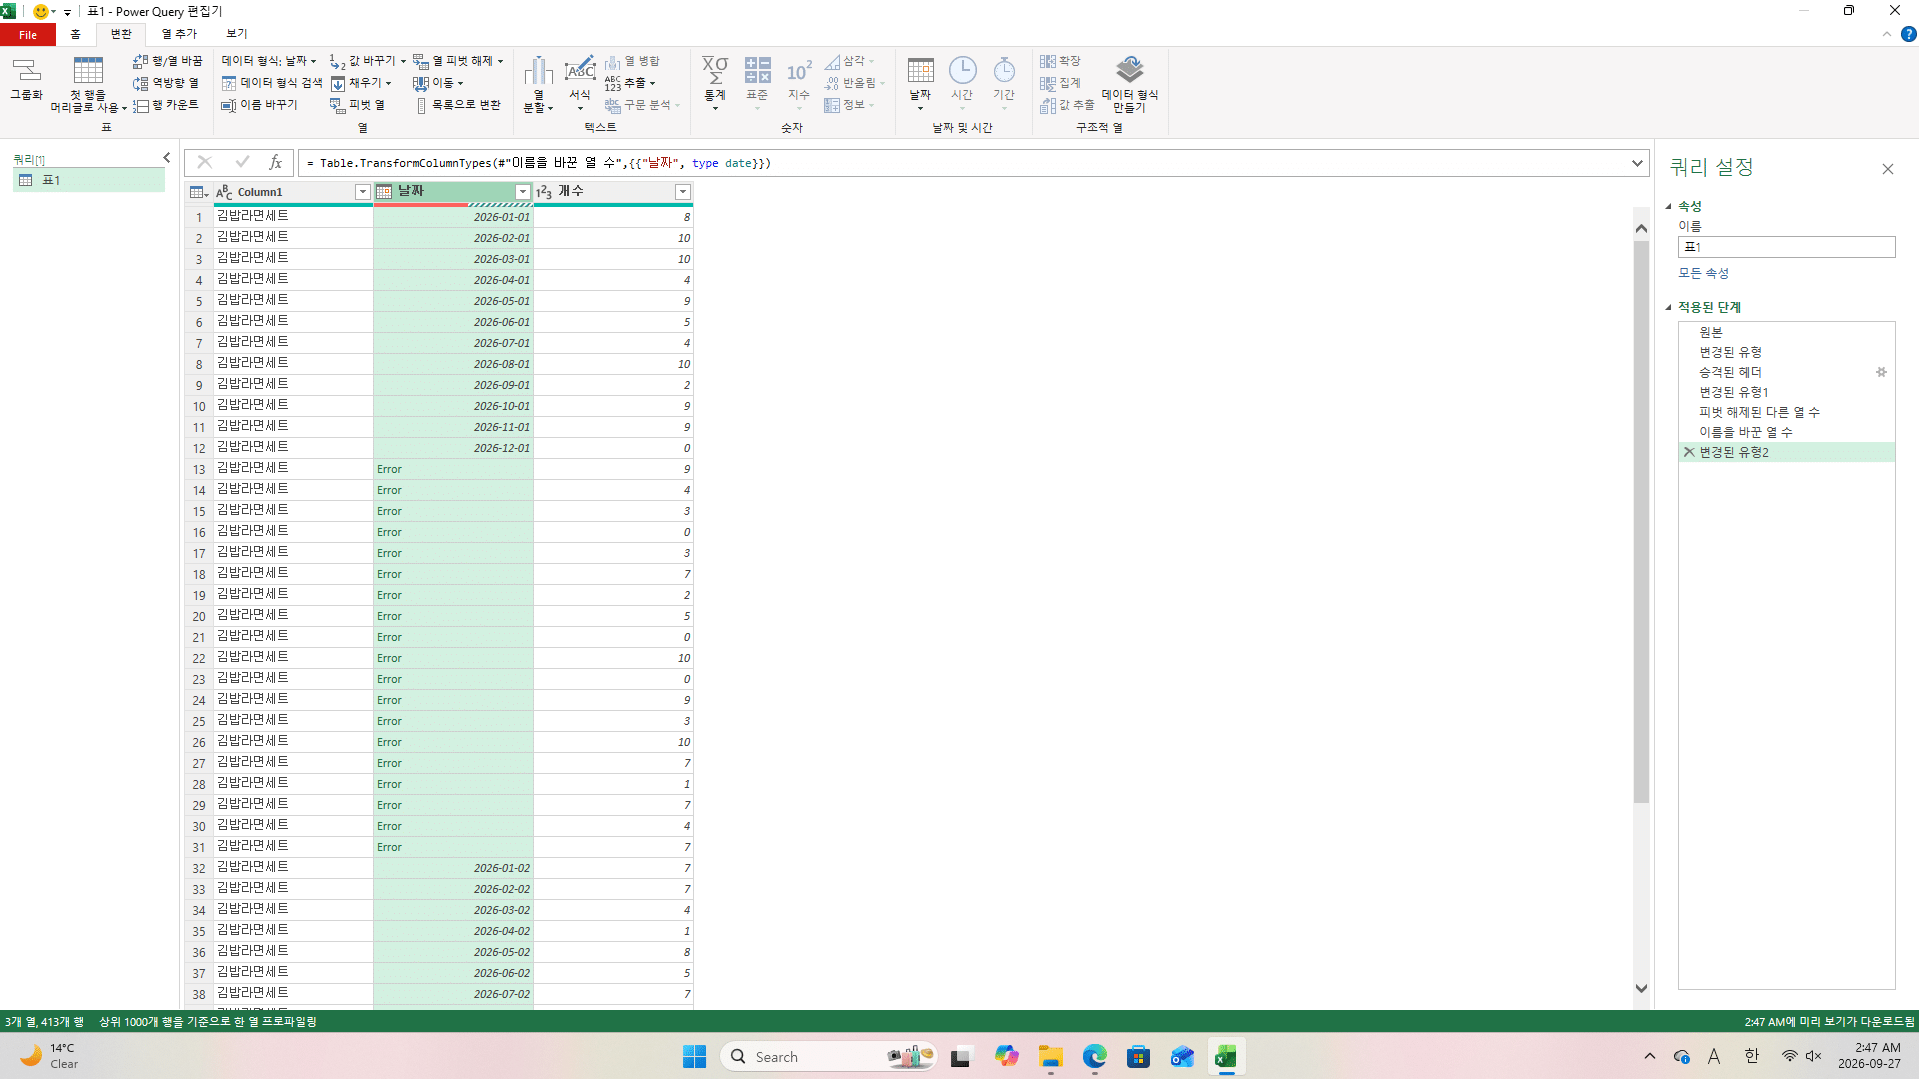Screen dimensions: 1919x1079
Task: Select the 승격된 헤더 step
Action: [x=1730, y=372]
